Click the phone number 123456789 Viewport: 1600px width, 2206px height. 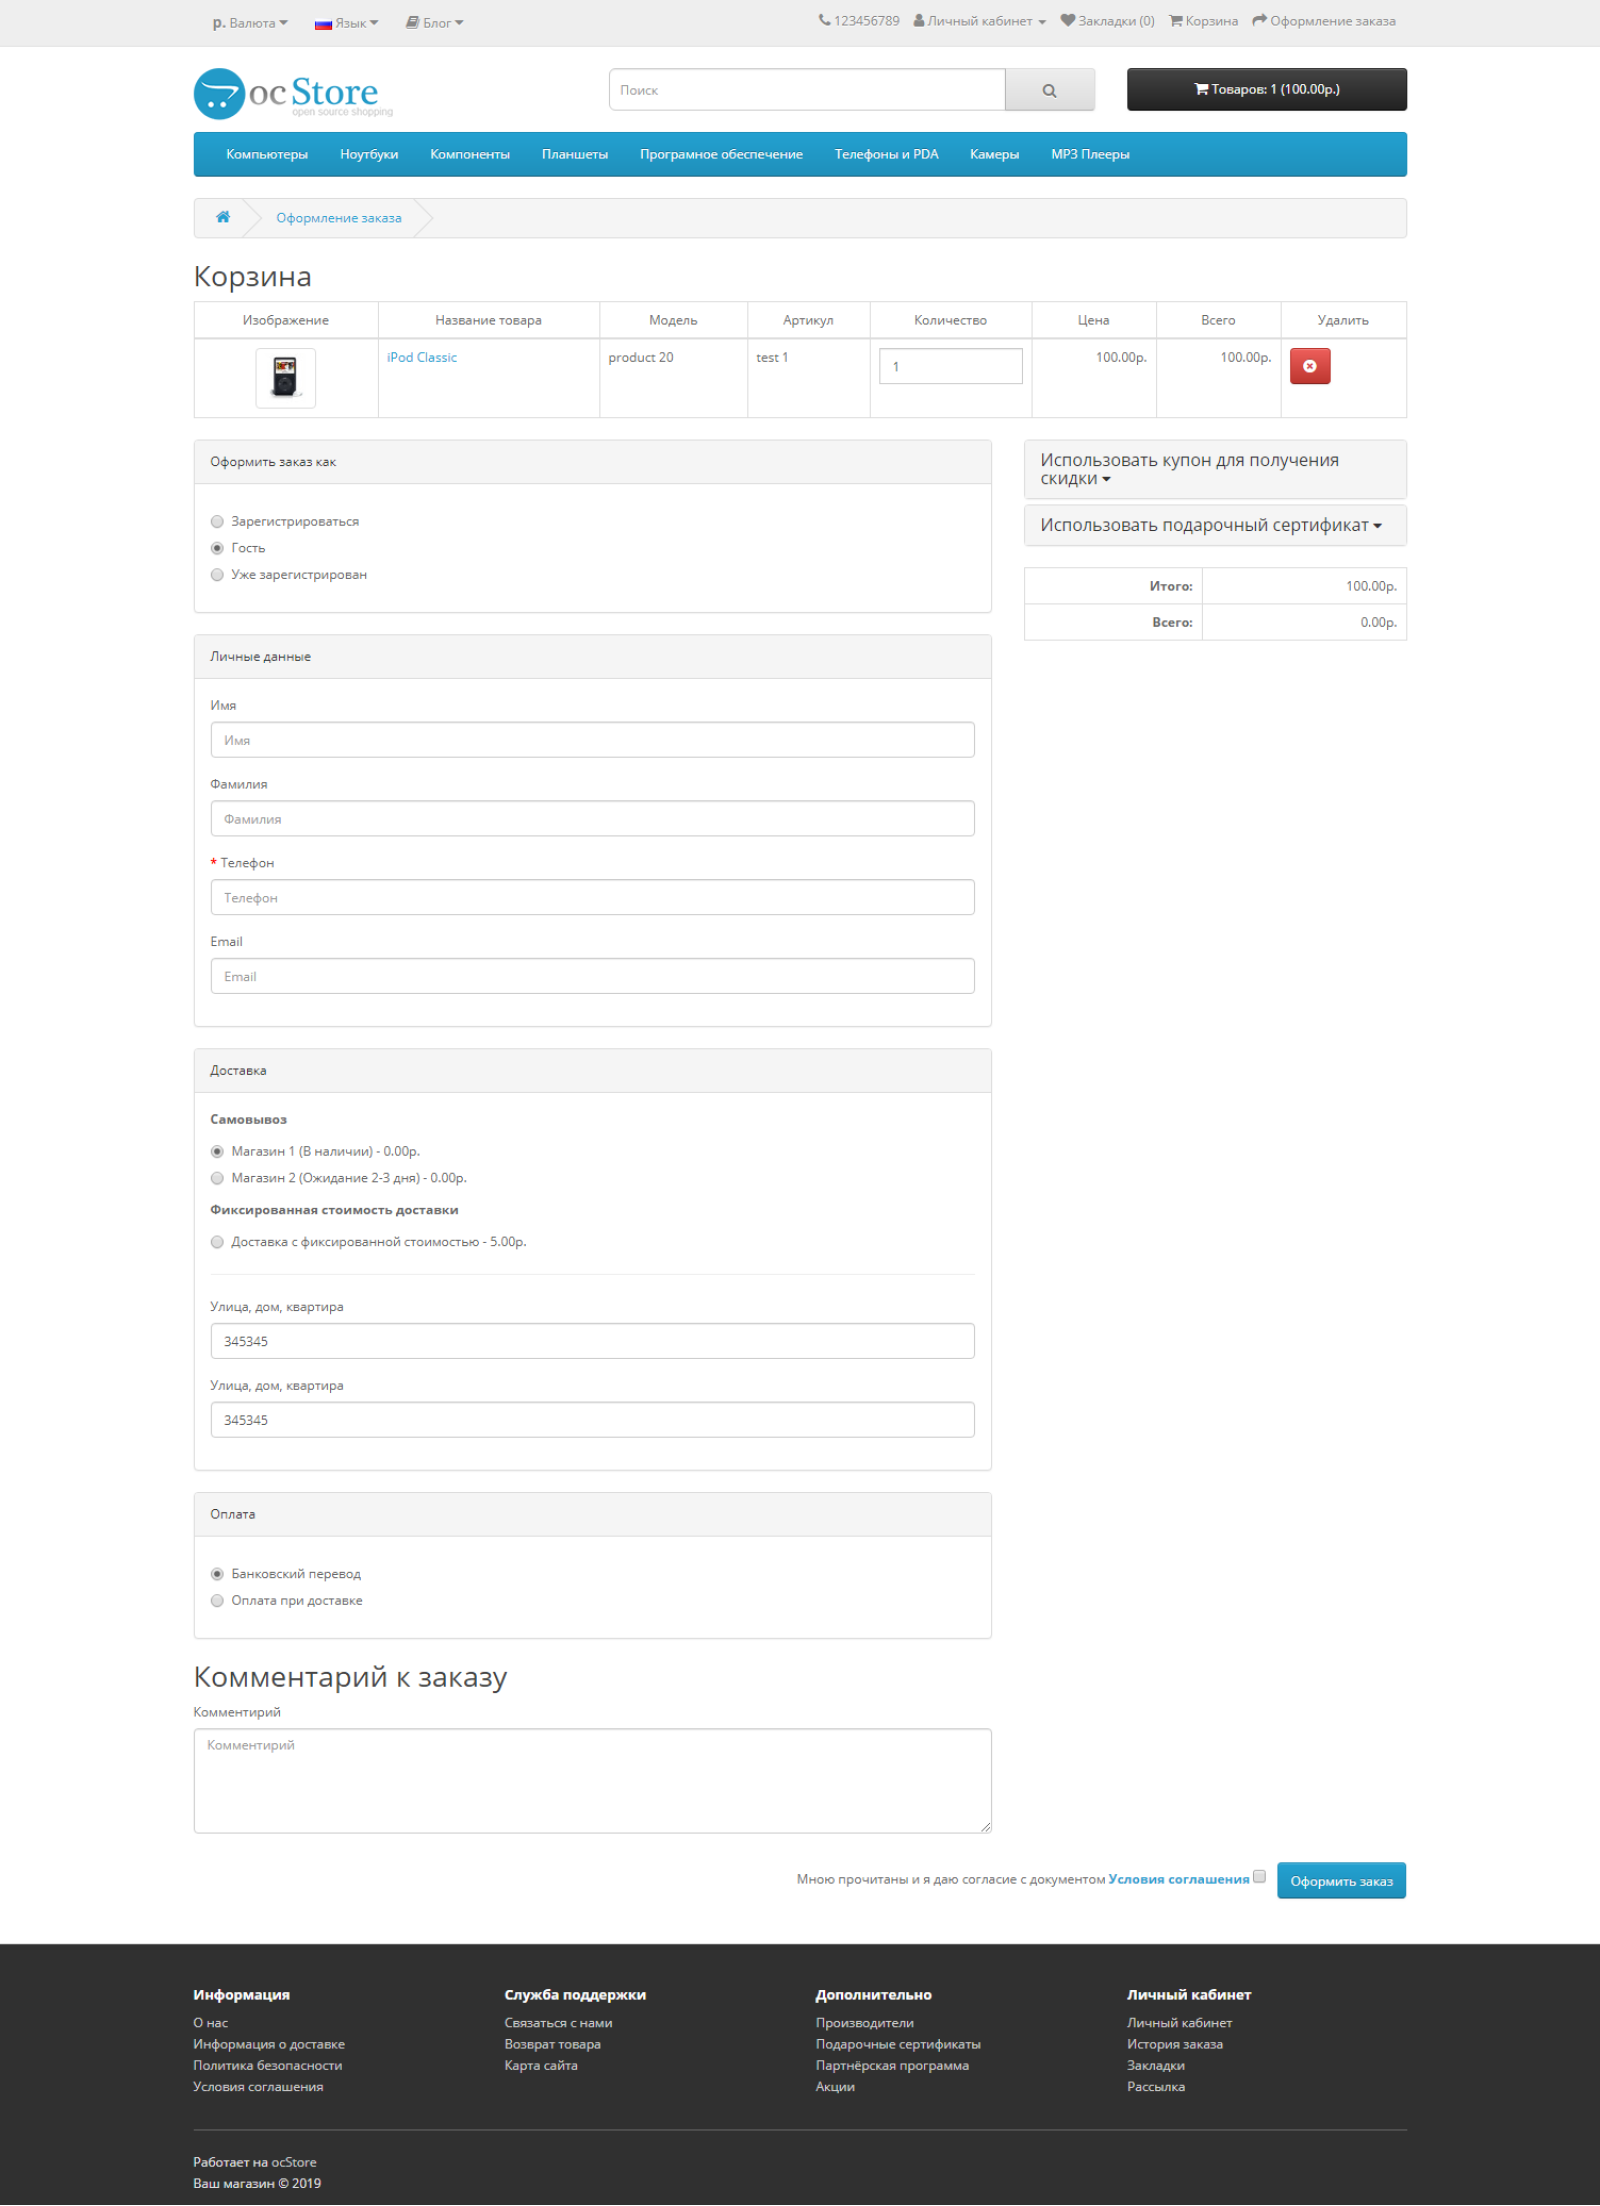click(x=859, y=21)
